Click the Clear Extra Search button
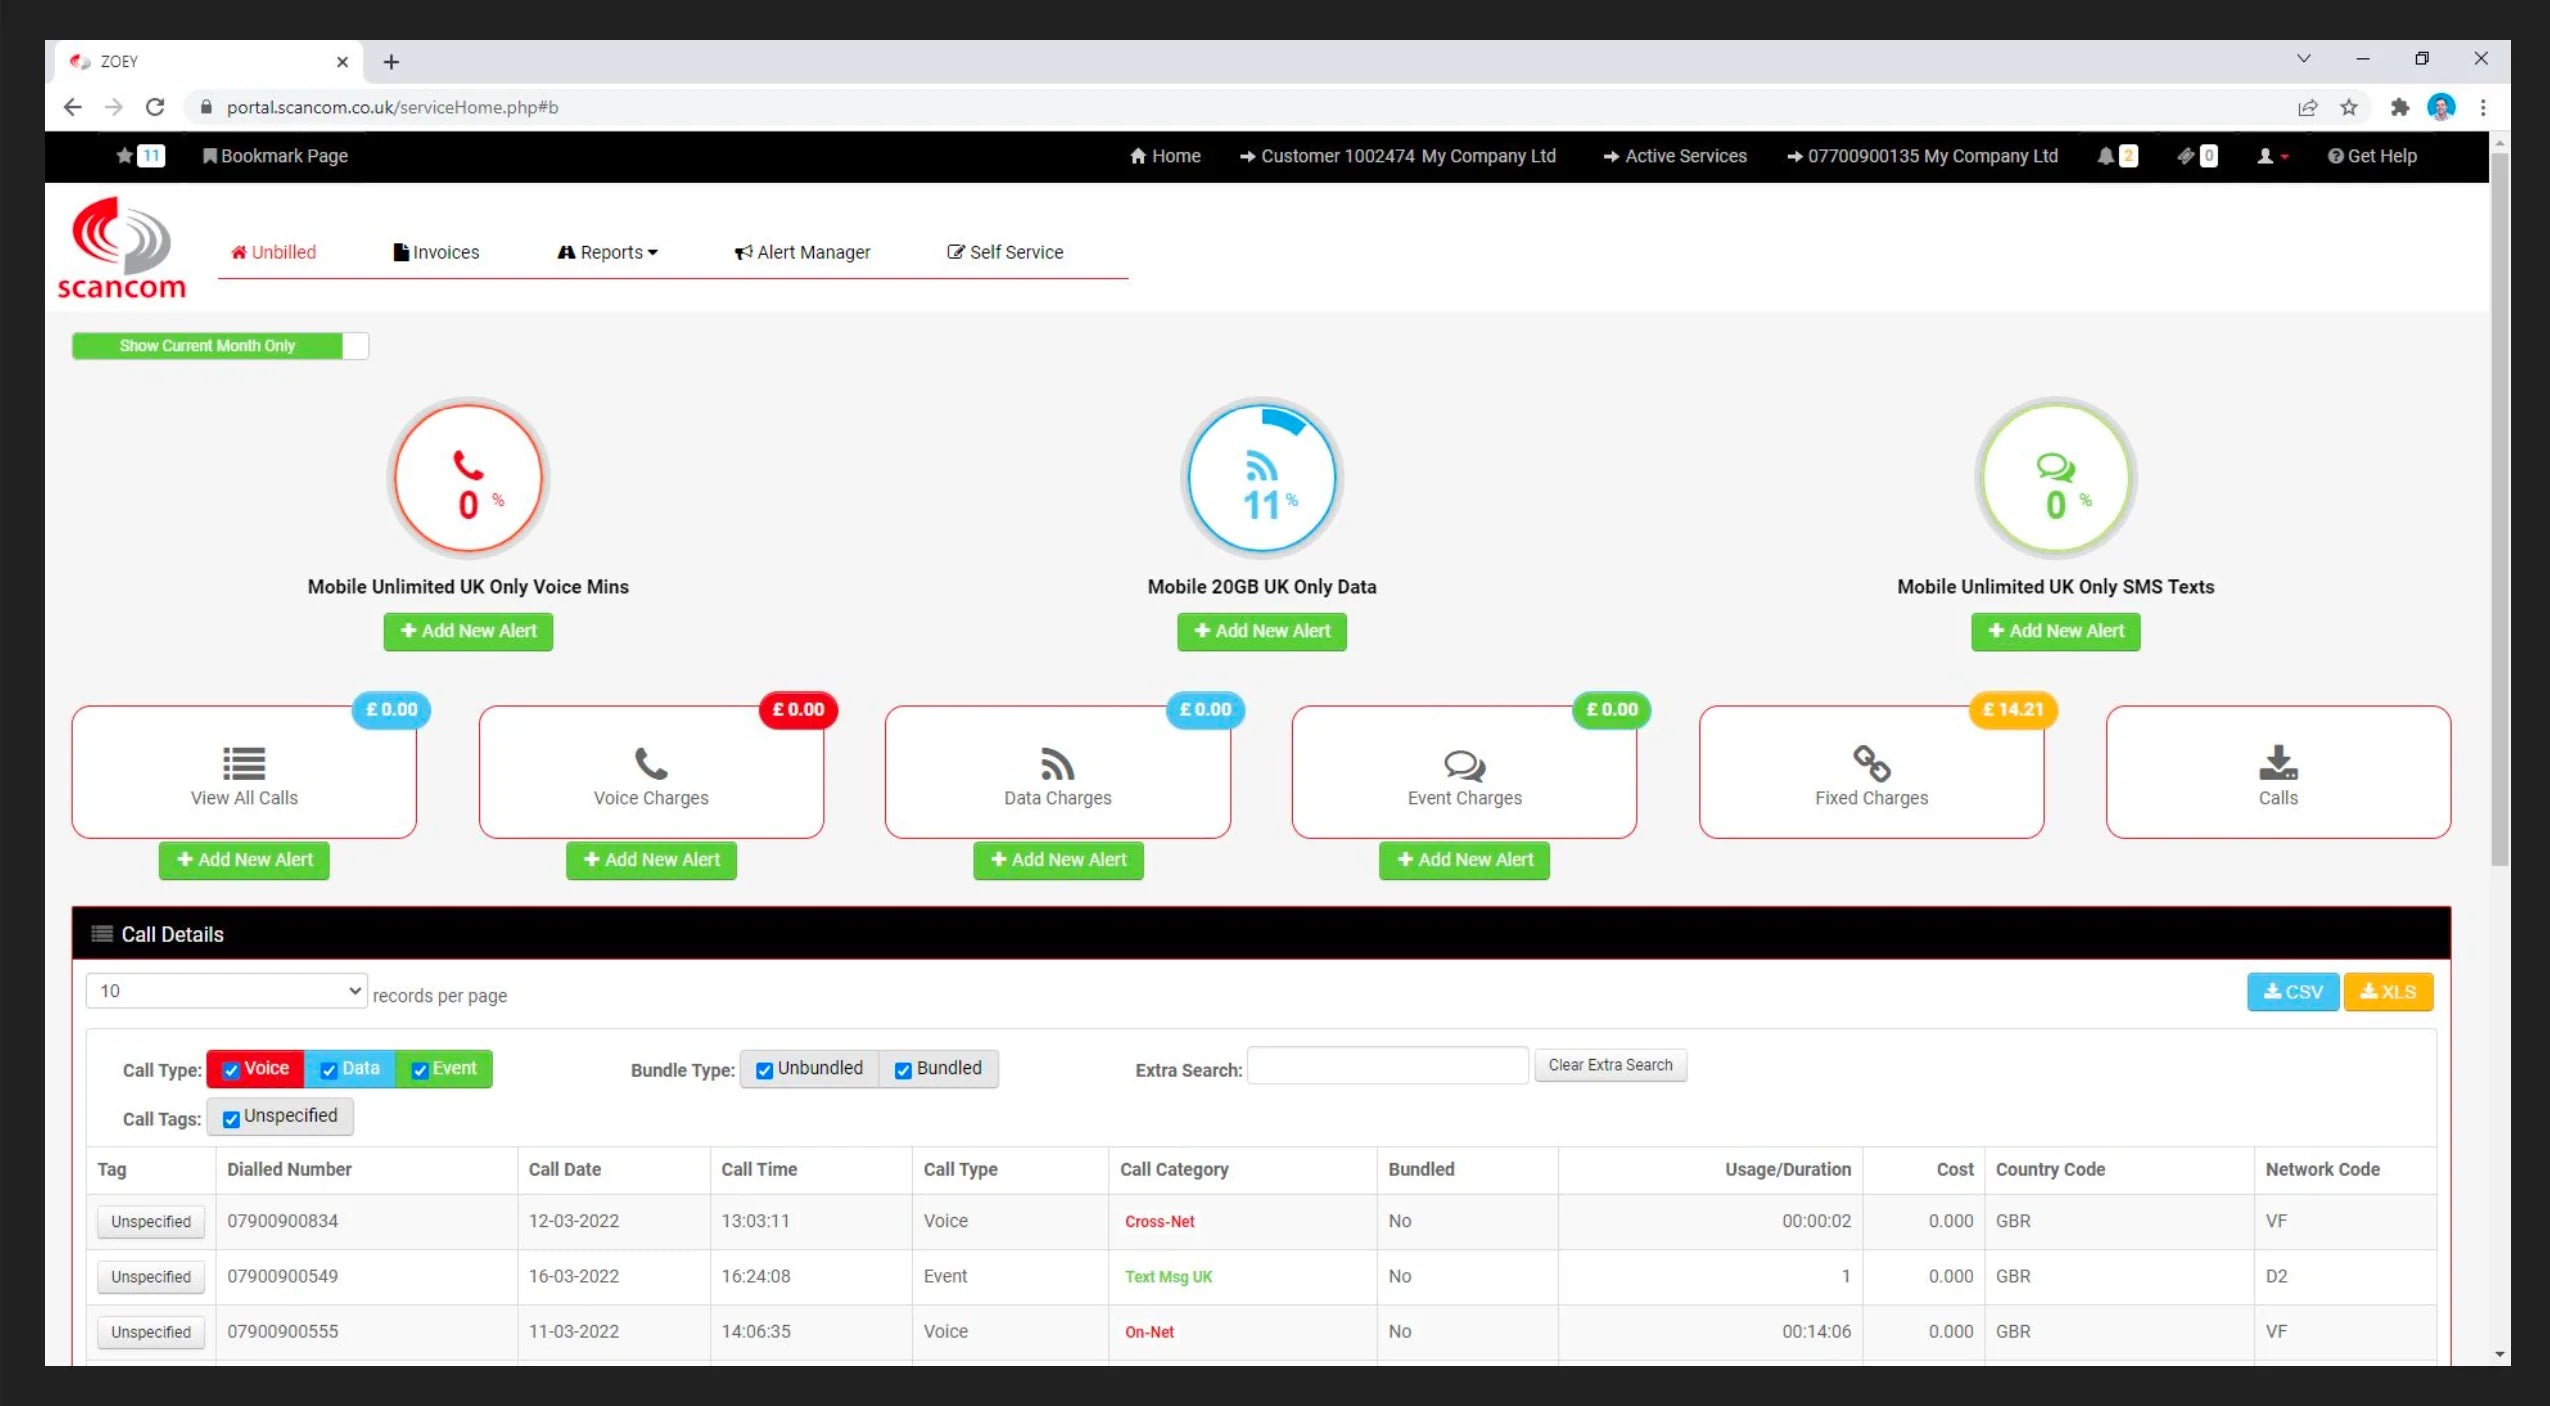 click(1609, 1065)
